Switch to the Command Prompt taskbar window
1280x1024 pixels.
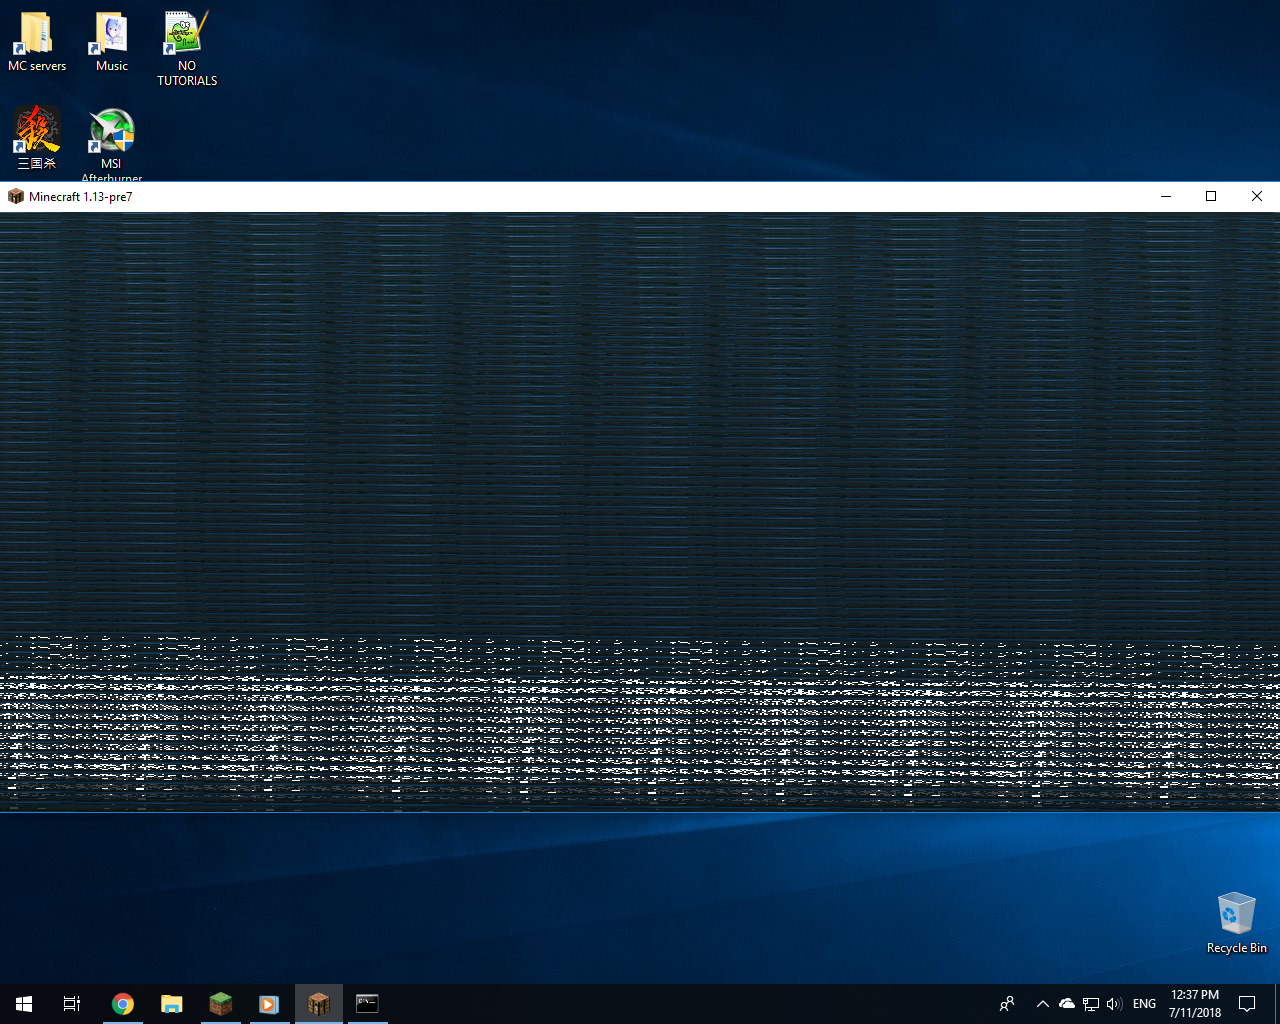pos(367,1004)
